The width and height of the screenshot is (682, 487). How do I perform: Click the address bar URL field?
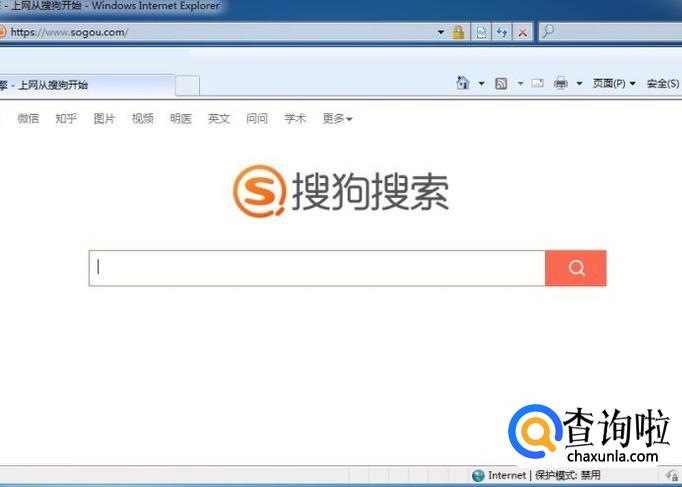point(217,32)
